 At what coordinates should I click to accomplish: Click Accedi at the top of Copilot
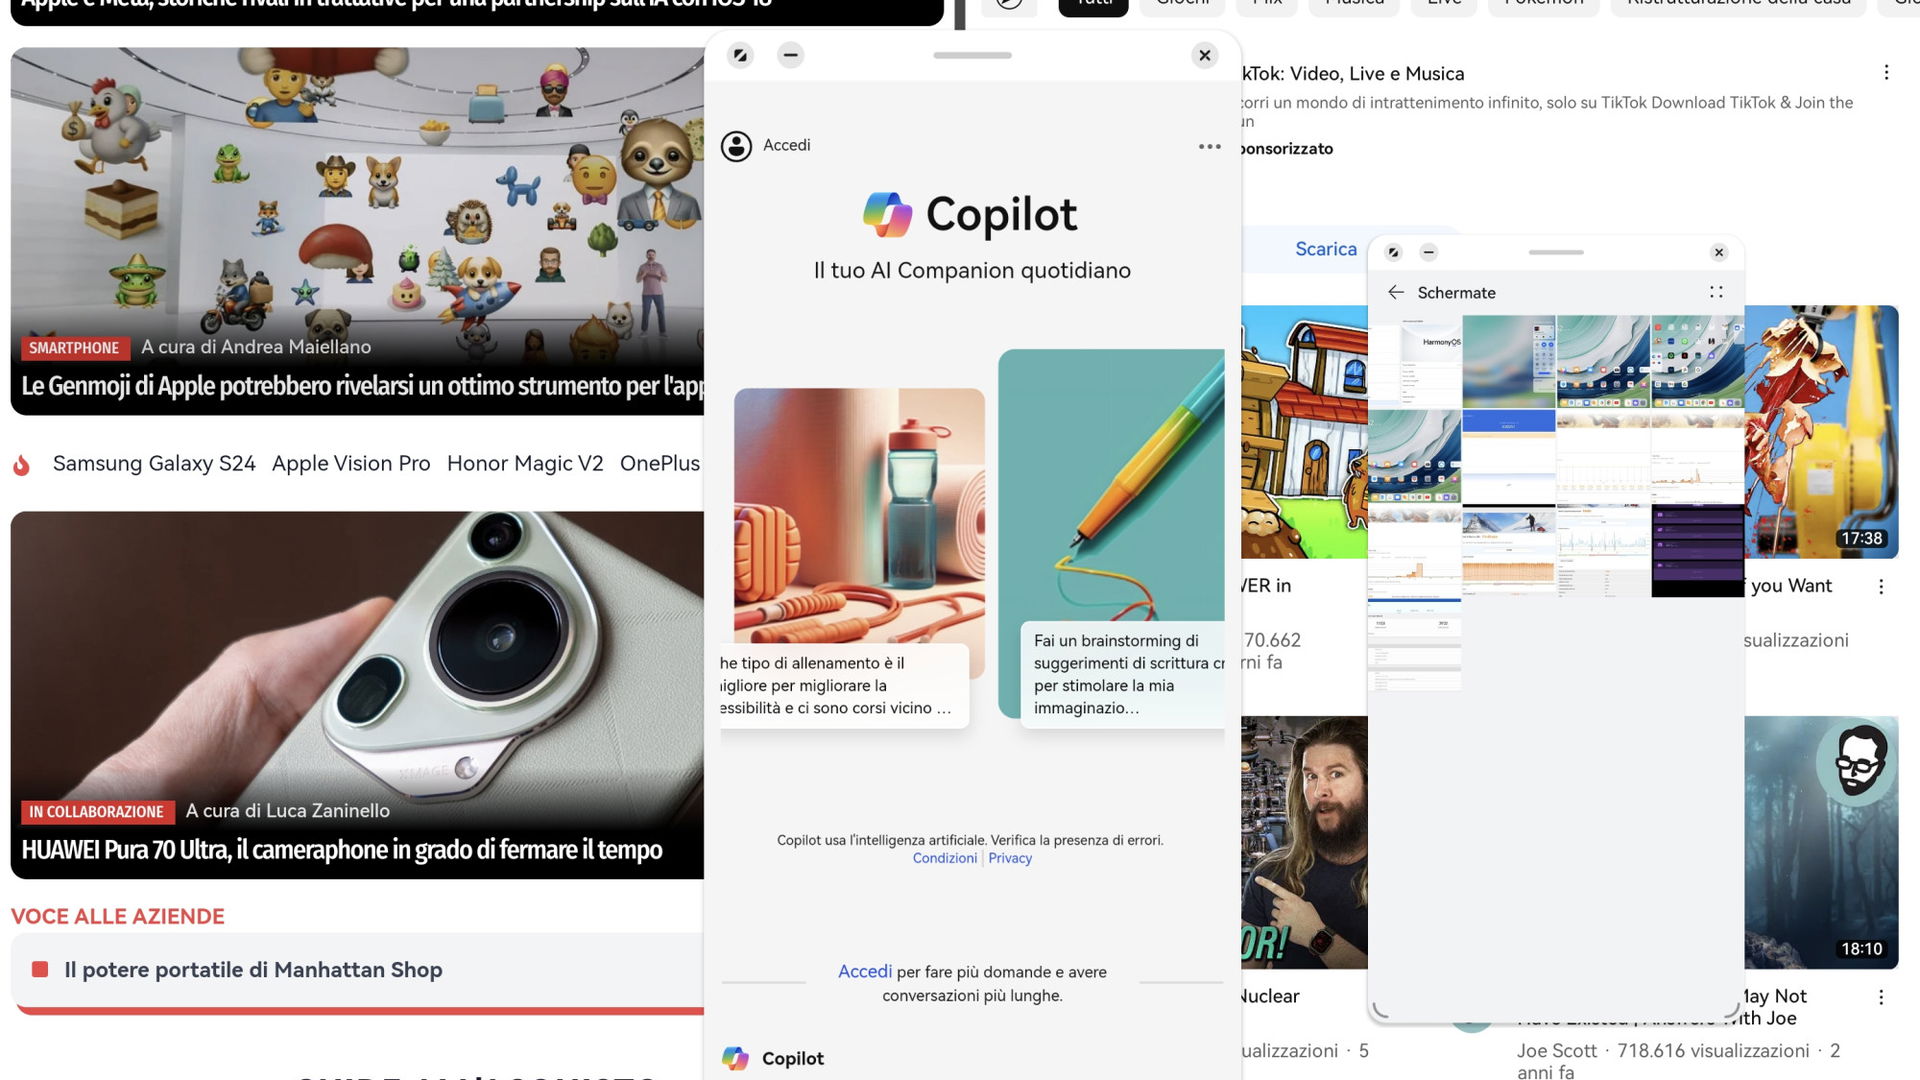(786, 145)
